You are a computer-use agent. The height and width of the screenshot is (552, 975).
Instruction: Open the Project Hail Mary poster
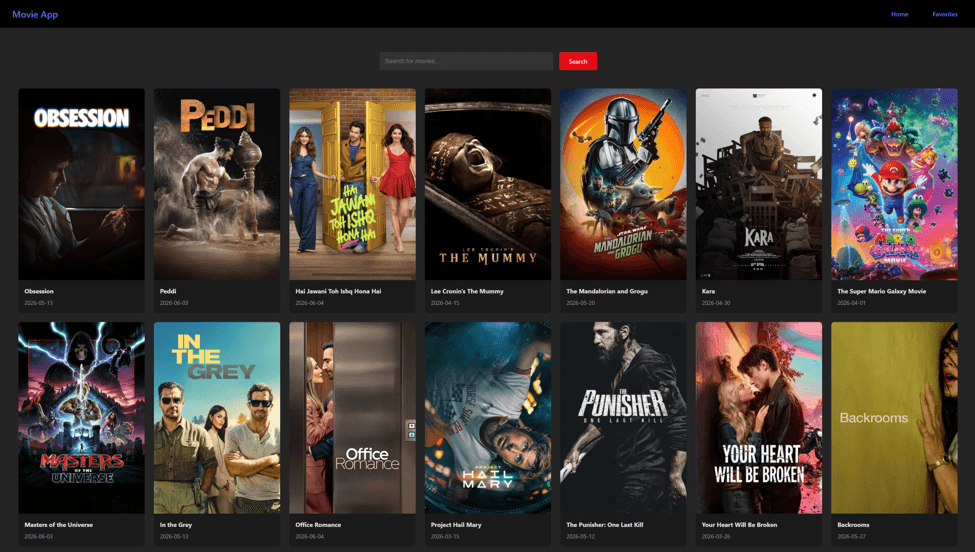click(488, 418)
